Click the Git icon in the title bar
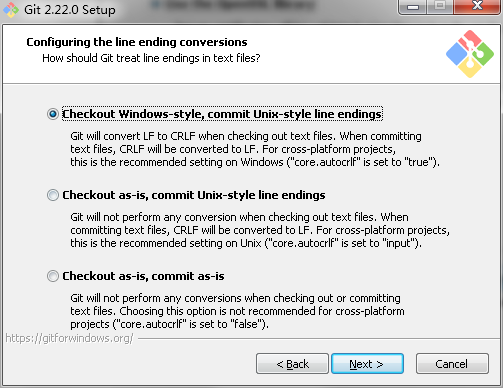This screenshot has width=503, height=388. [x=11, y=9]
